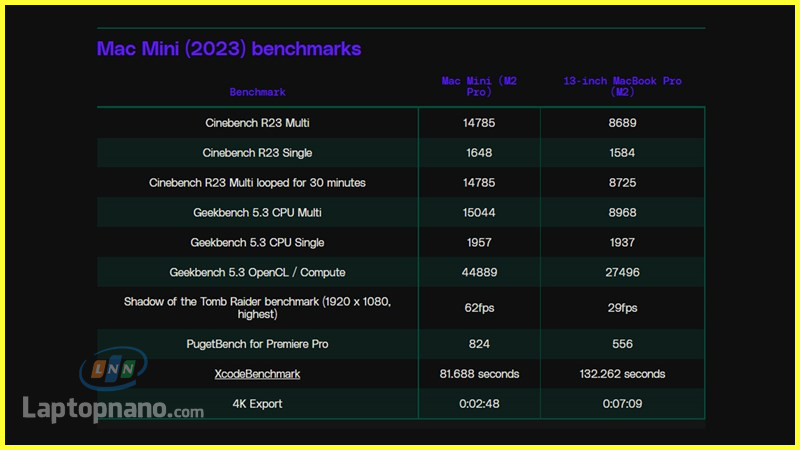Select the Mac Mini (M2 Pro) column header
This screenshot has height=450, width=800.
pyautogui.click(x=479, y=86)
